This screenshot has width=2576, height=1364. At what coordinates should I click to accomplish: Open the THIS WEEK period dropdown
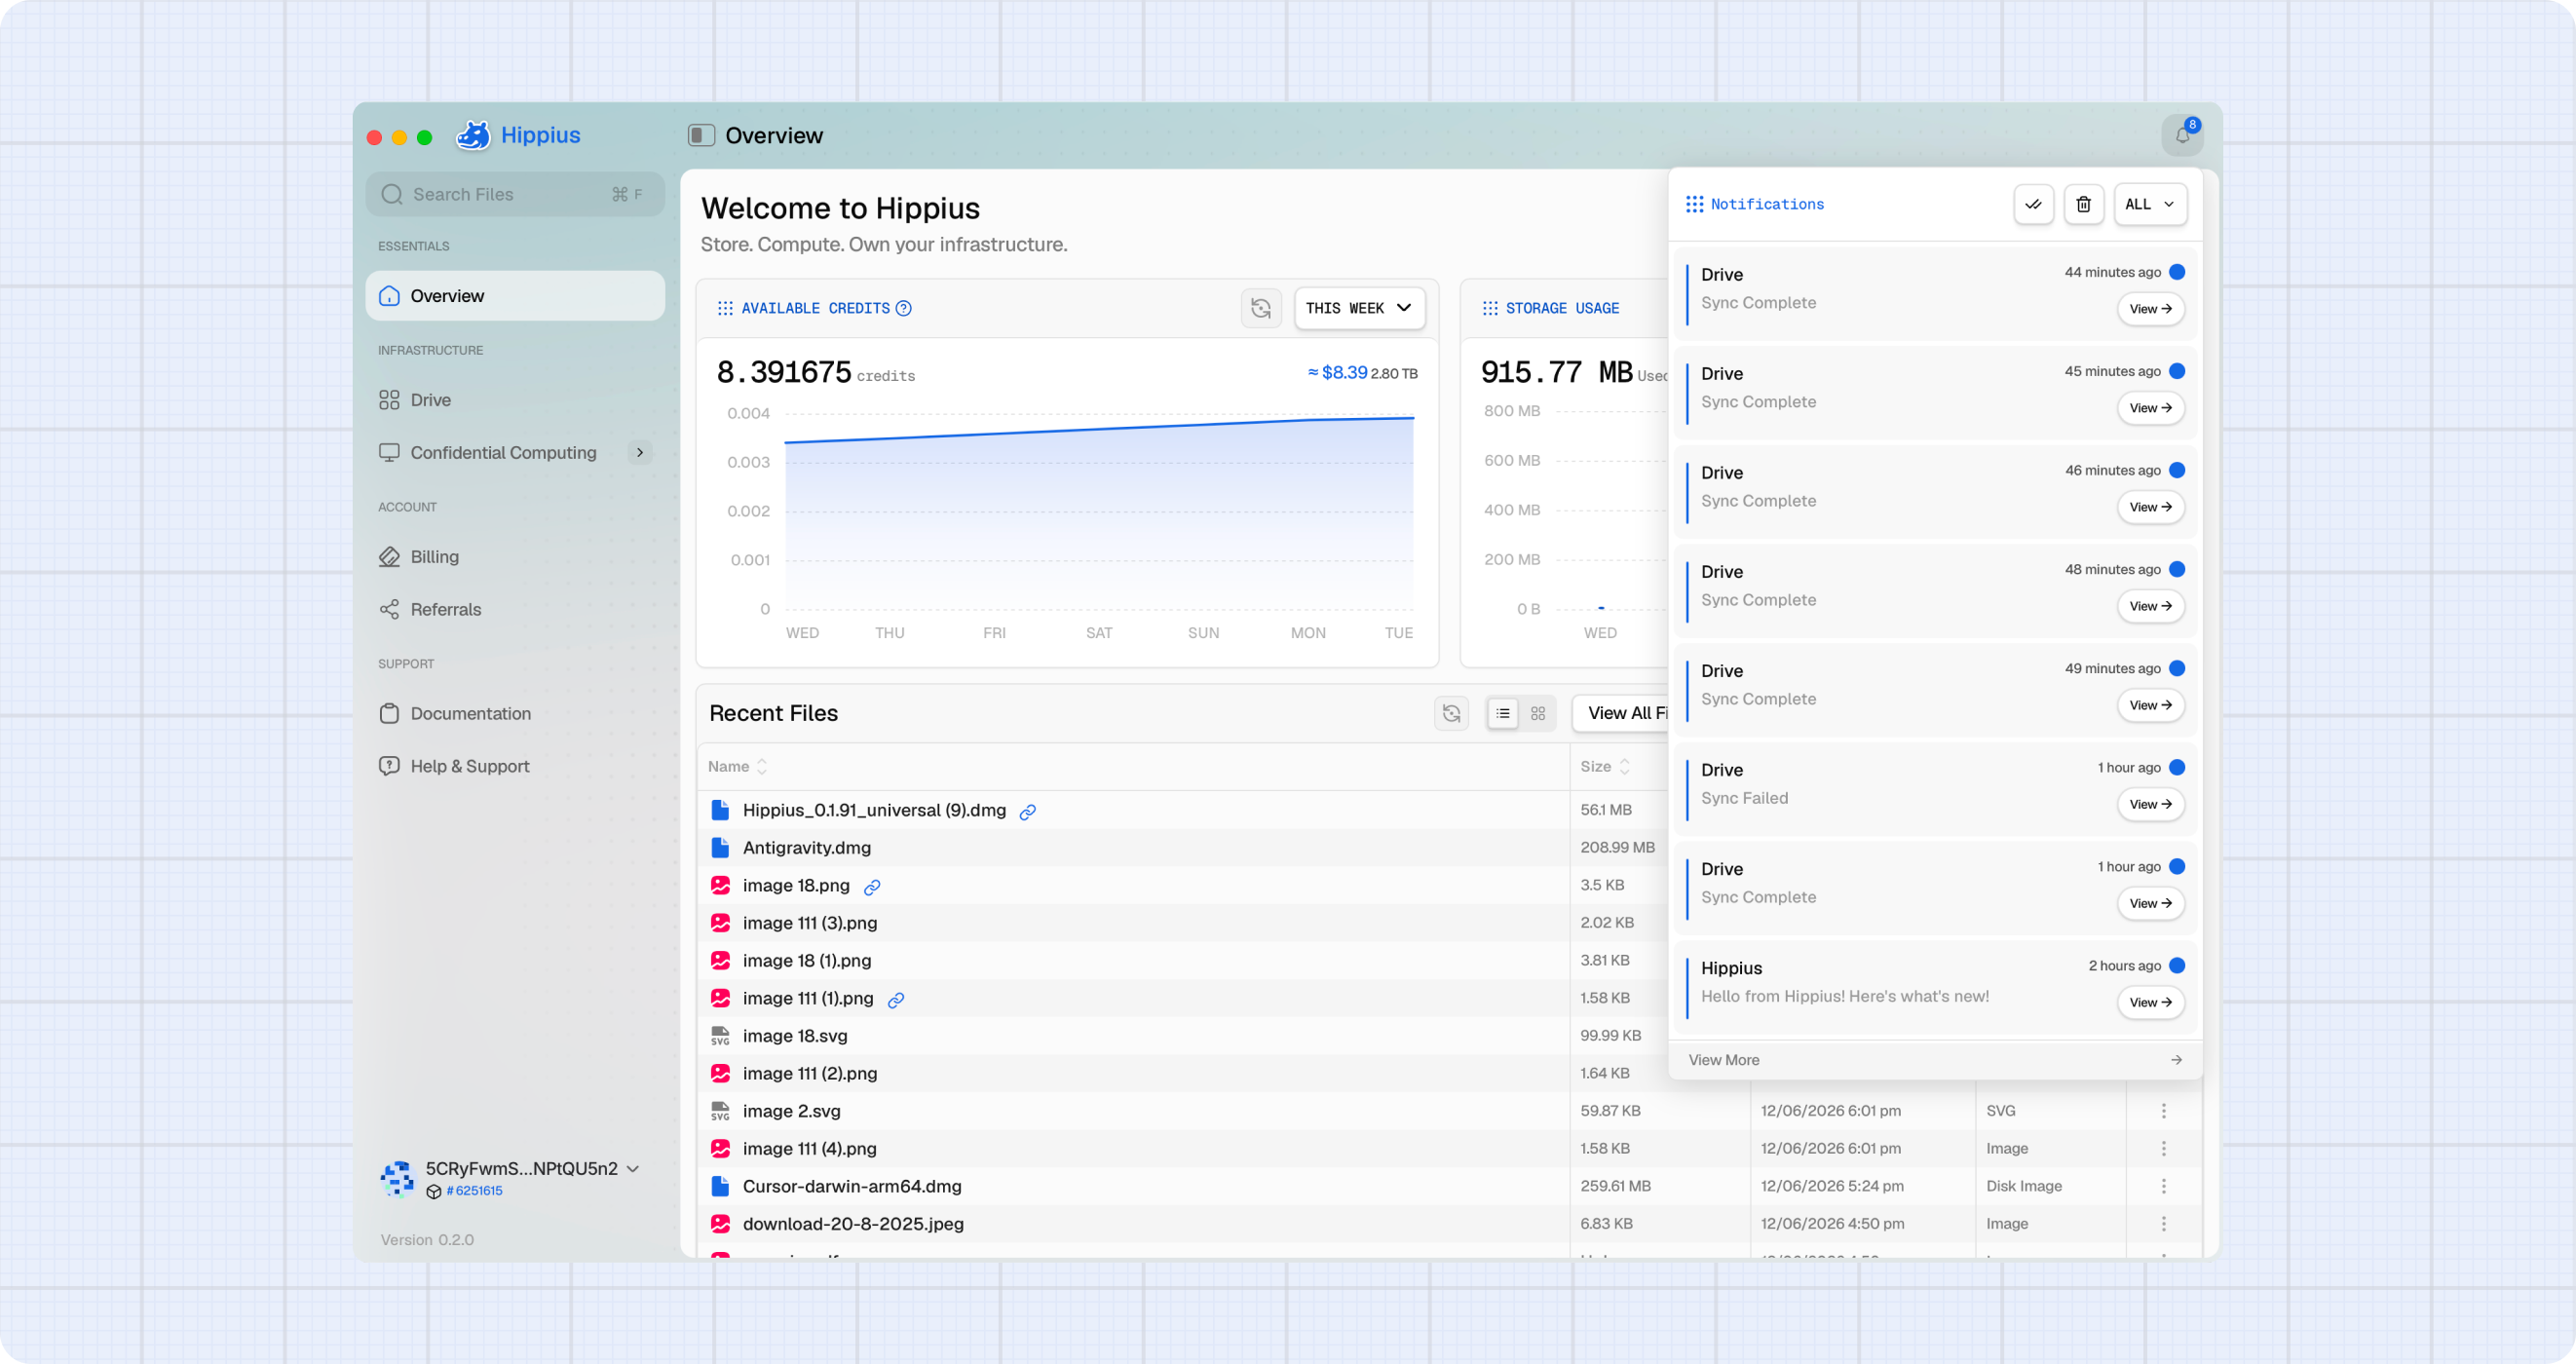coord(1359,308)
